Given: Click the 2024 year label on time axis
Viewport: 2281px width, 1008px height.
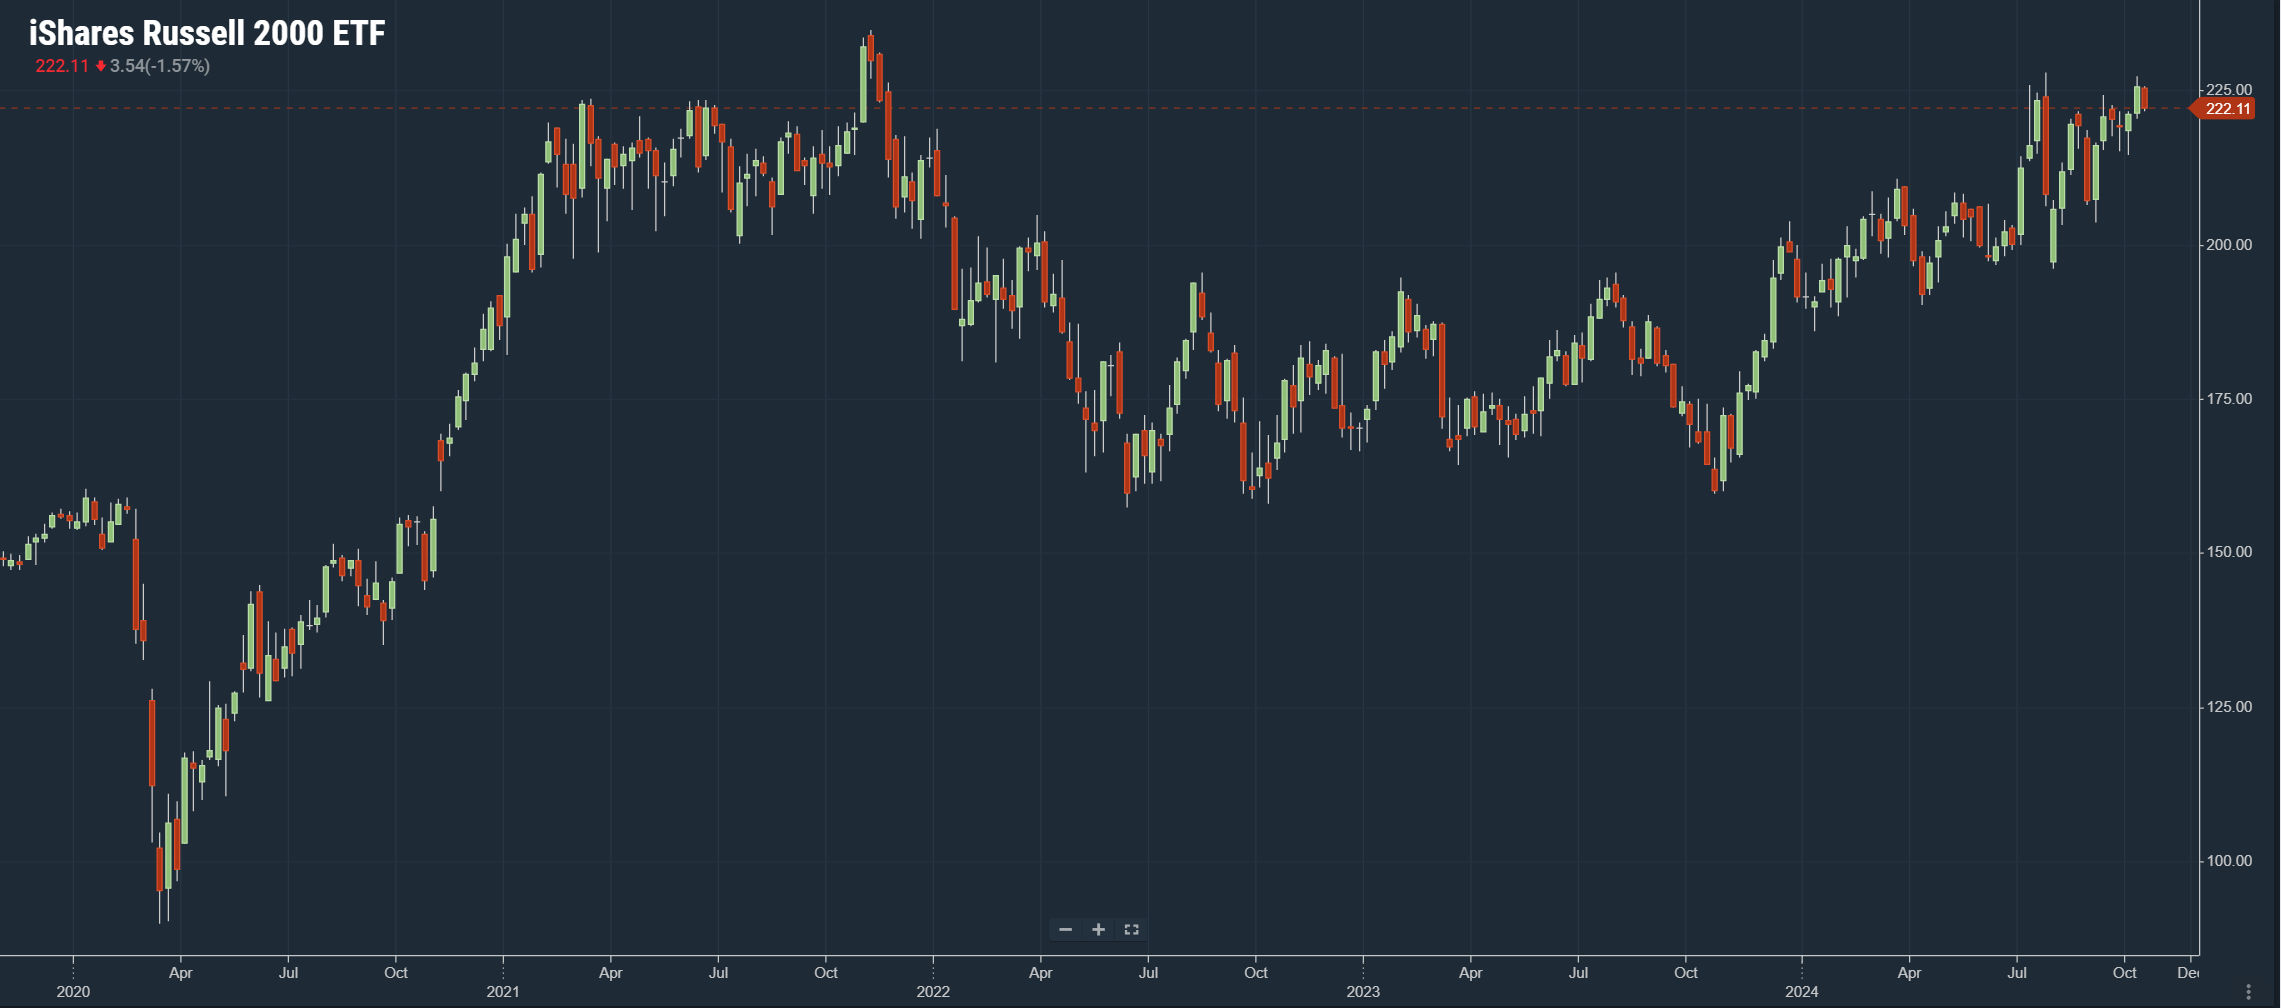Looking at the screenshot, I should (1802, 992).
